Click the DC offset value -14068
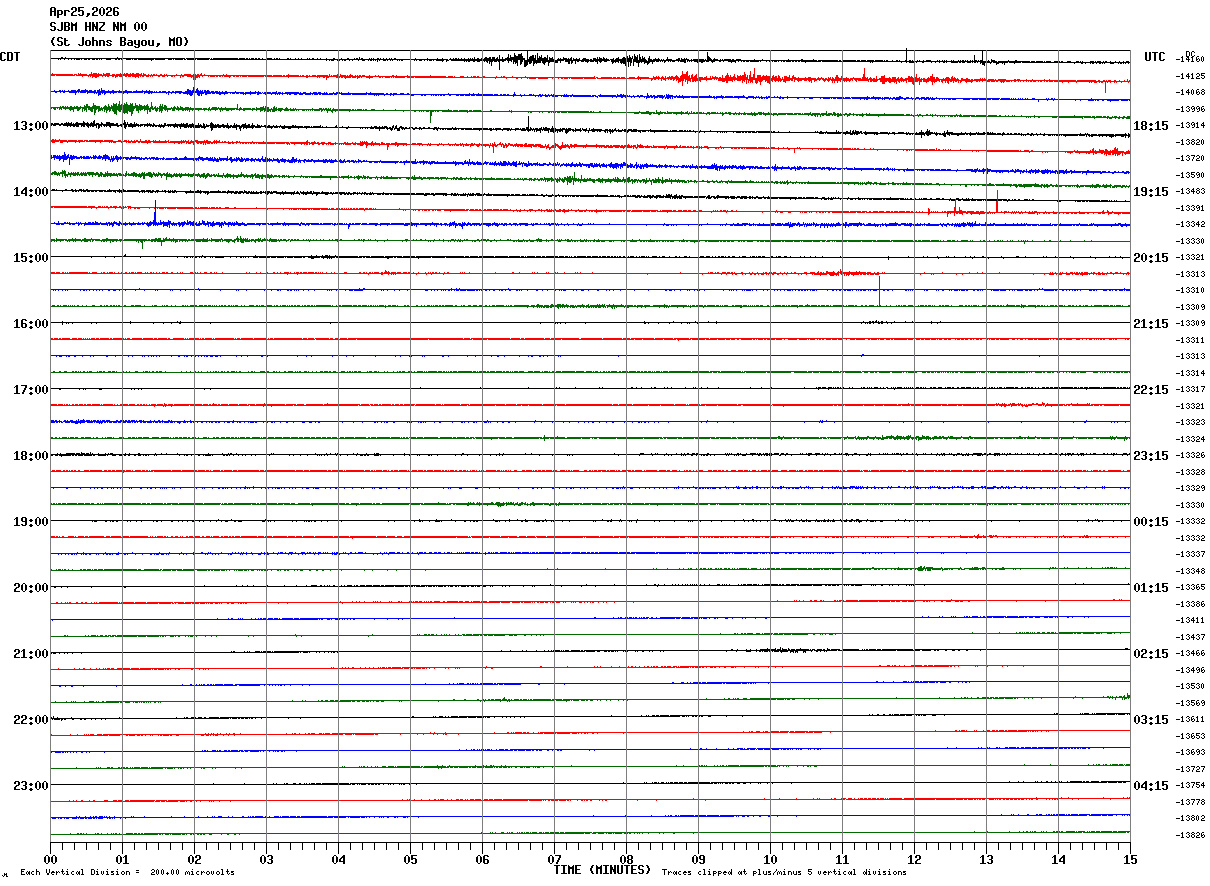The width and height of the screenshot is (1210, 886). [x=1190, y=93]
